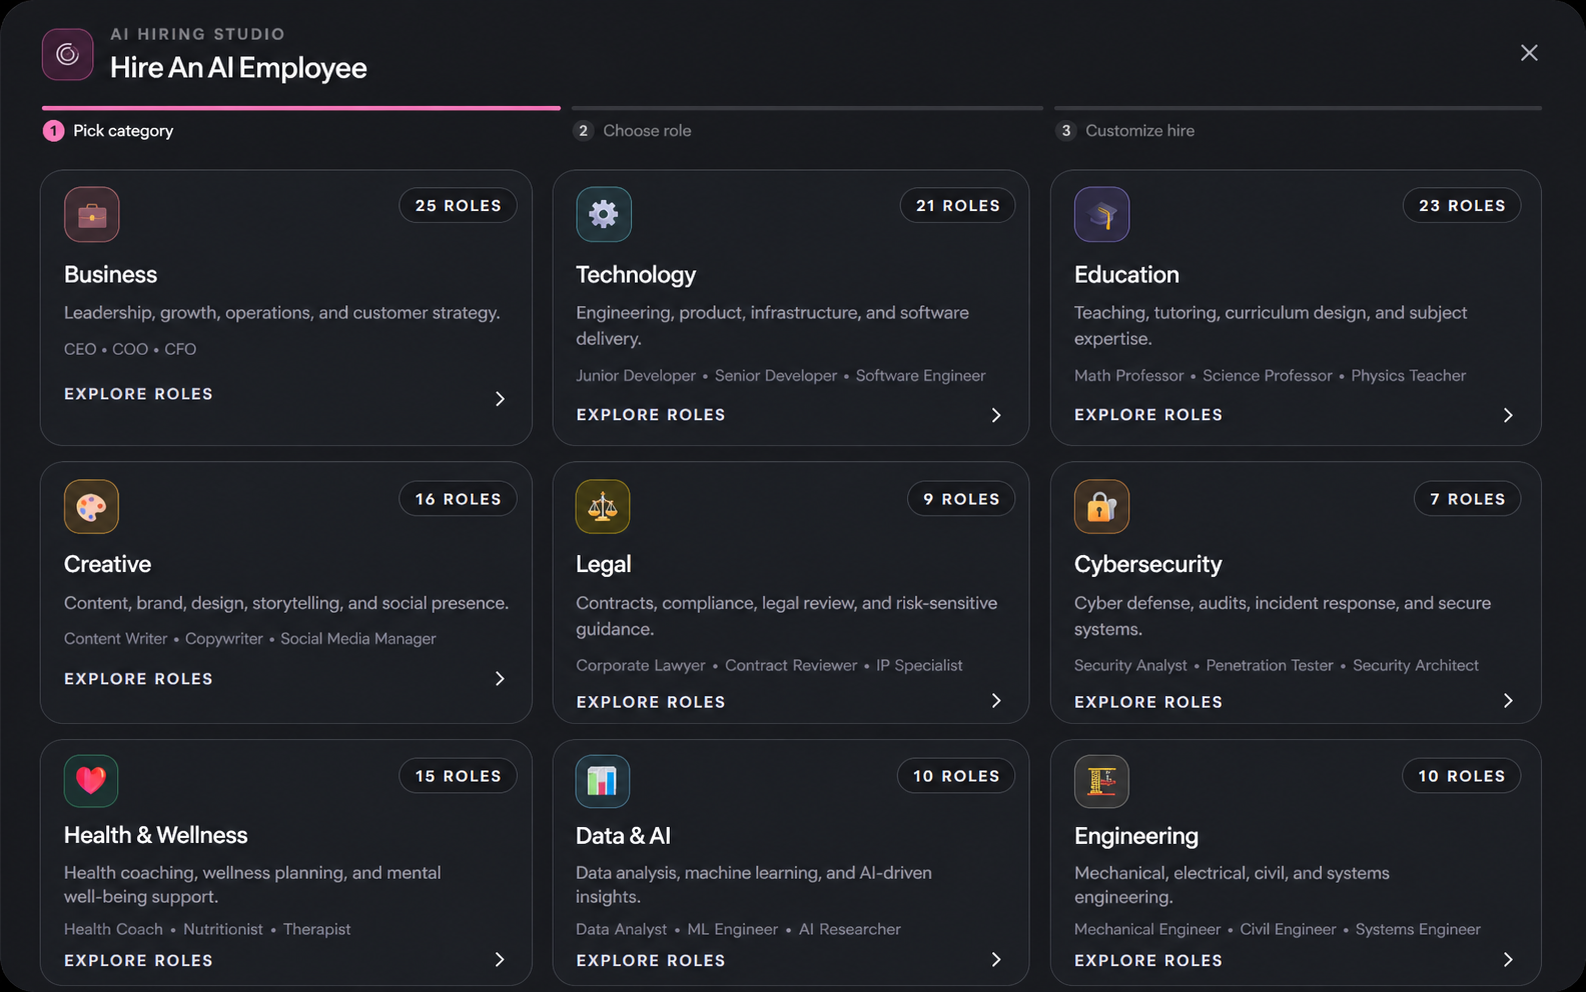Click the Data & AI 10 ROLES badge

tap(956, 776)
